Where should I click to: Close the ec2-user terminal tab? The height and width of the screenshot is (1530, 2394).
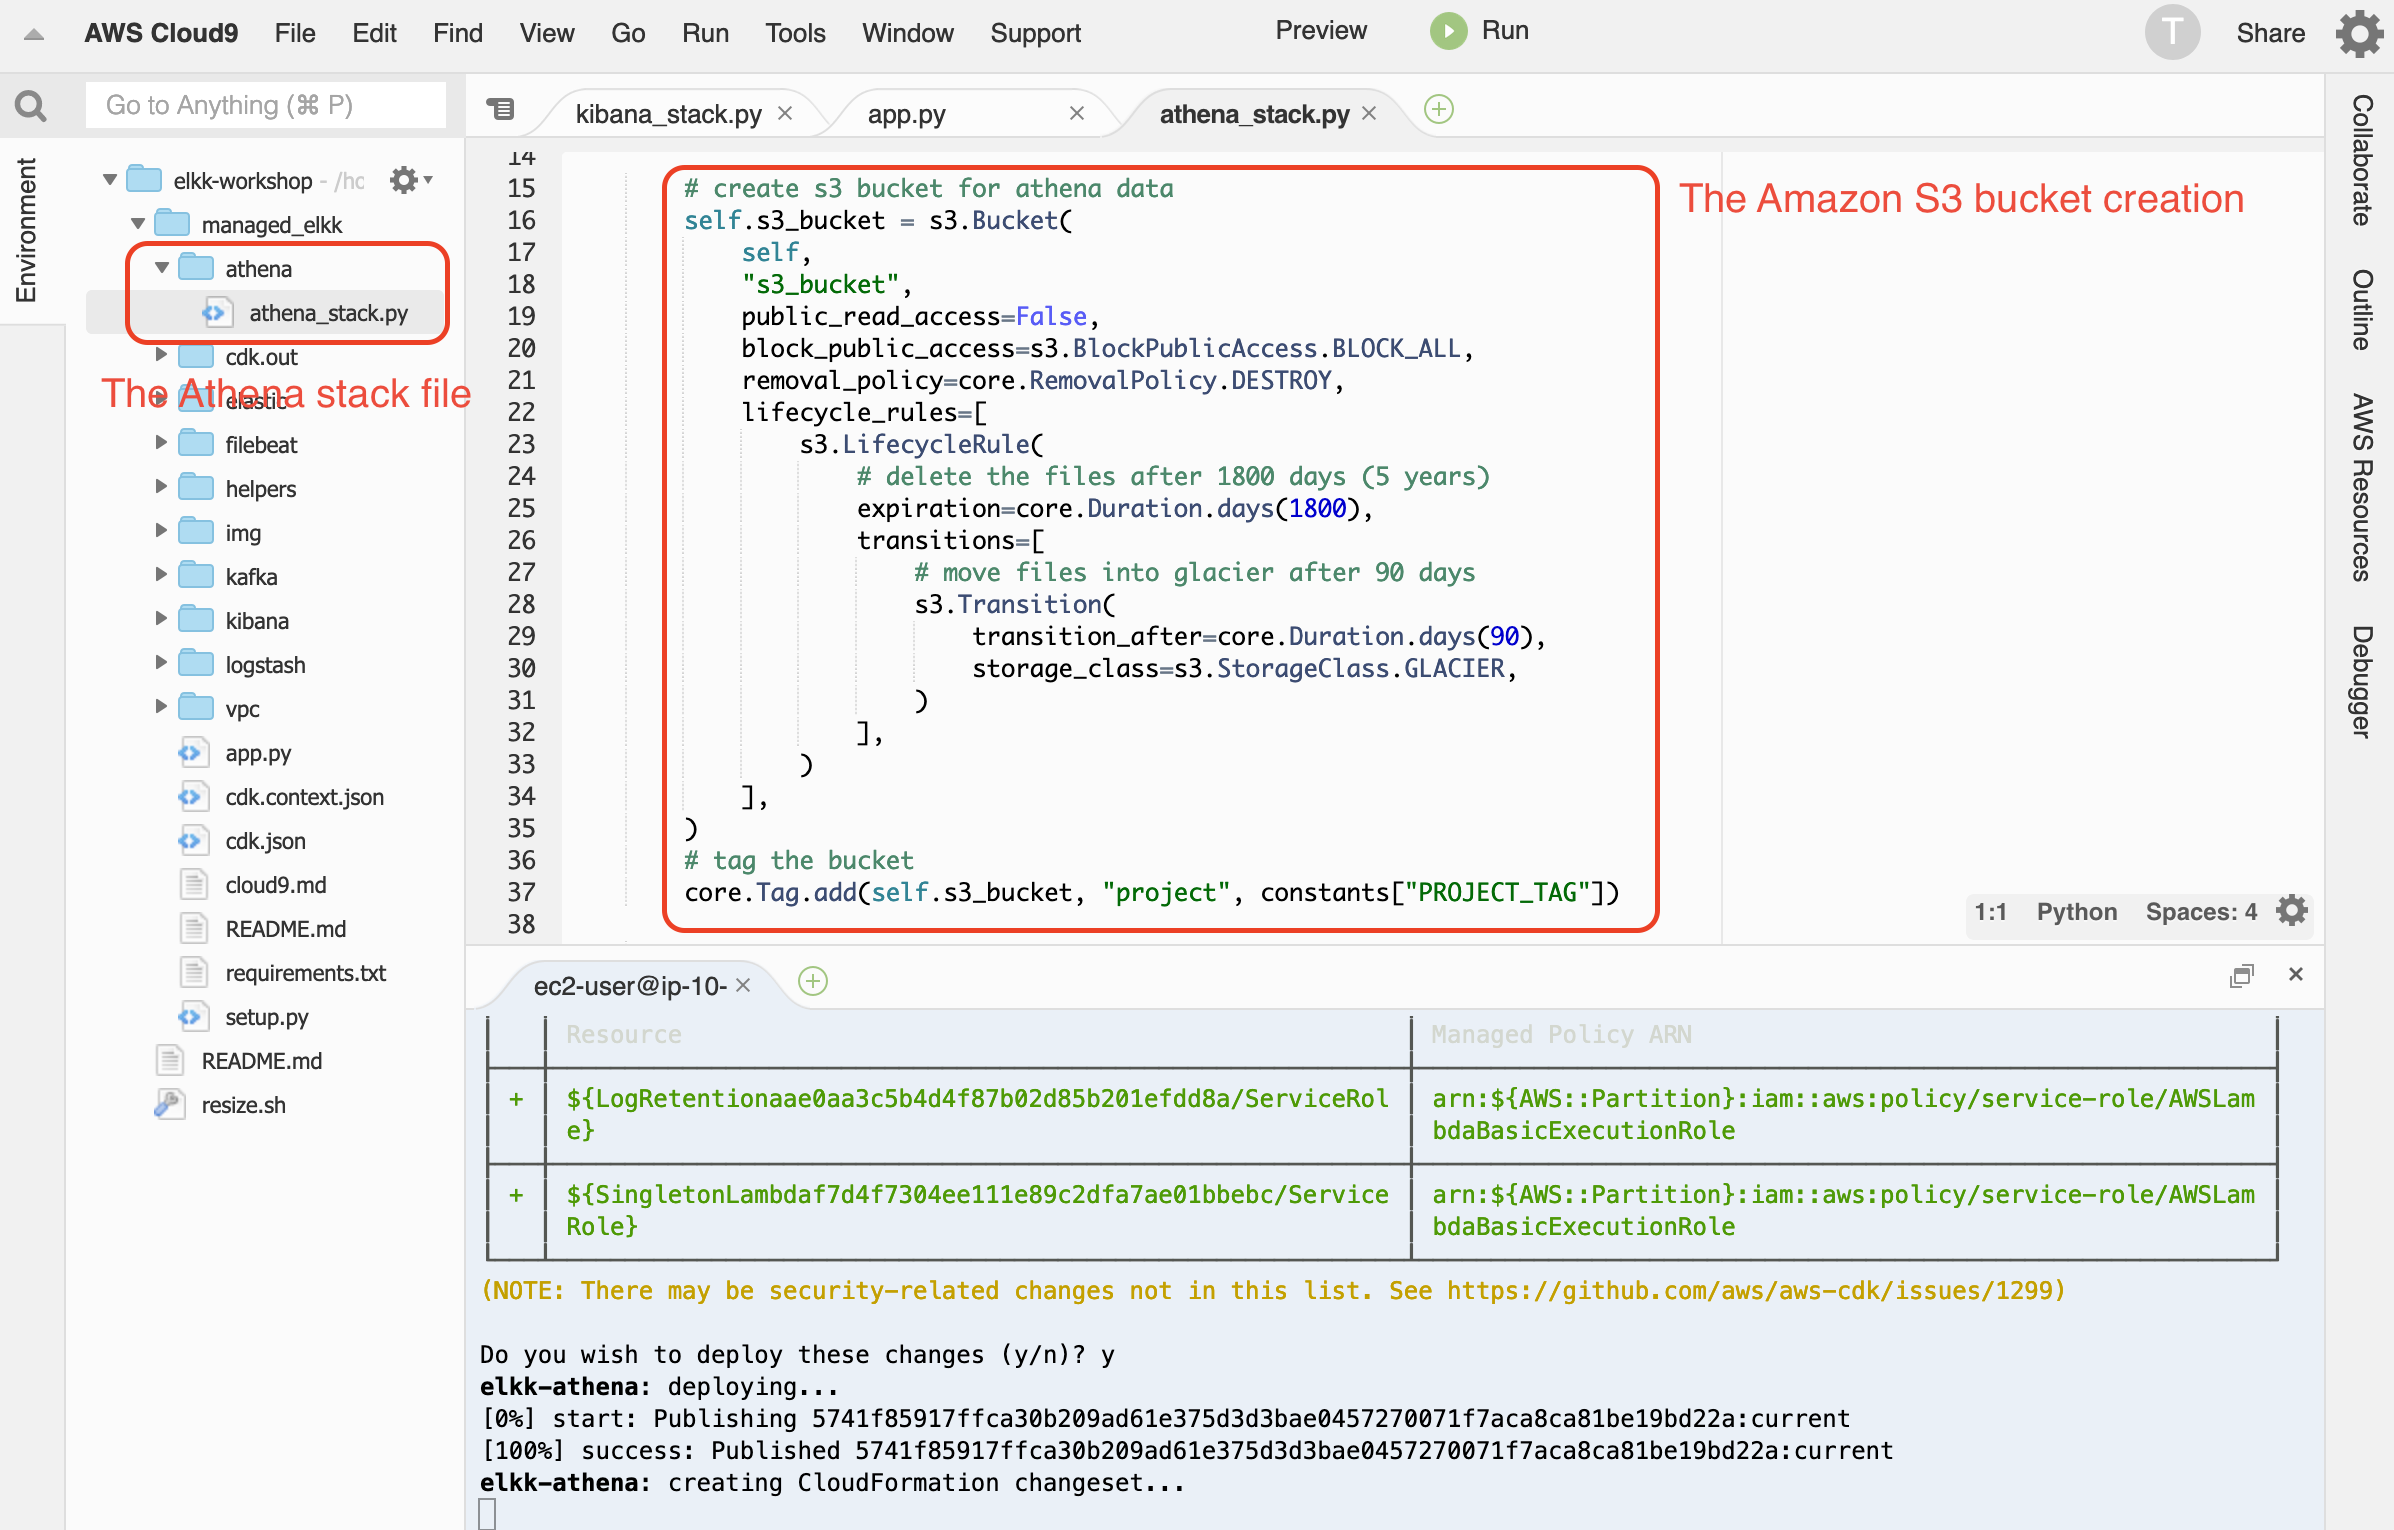click(x=743, y=985)
